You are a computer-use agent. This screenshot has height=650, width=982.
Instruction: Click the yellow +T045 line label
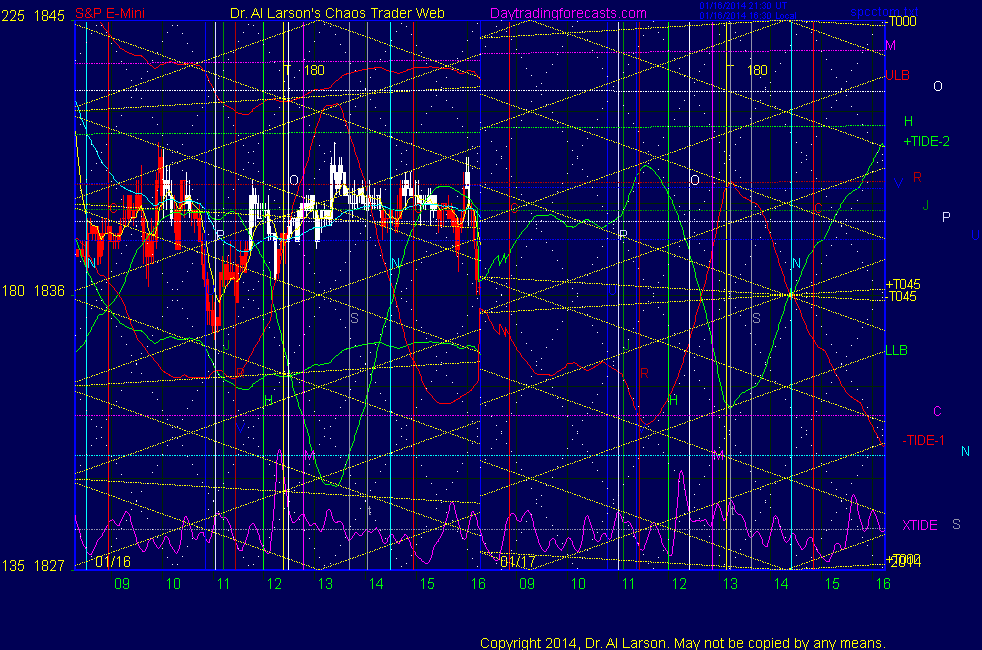coord(902,284)
